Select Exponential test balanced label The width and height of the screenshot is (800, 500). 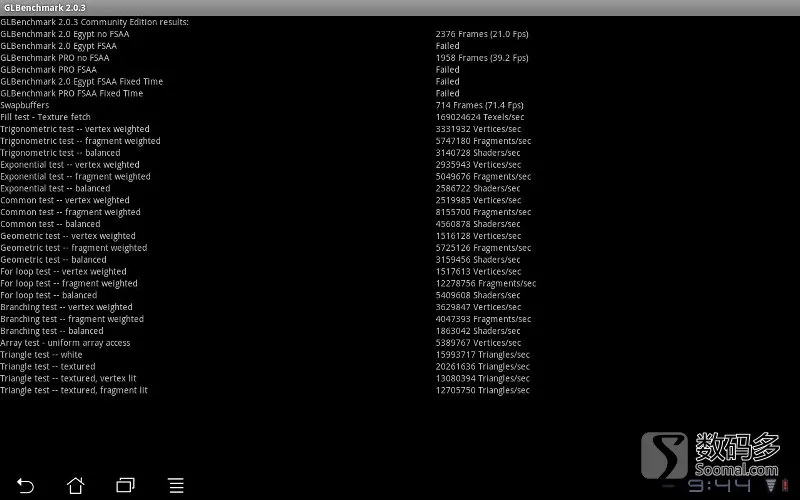[x=55, y=188]
